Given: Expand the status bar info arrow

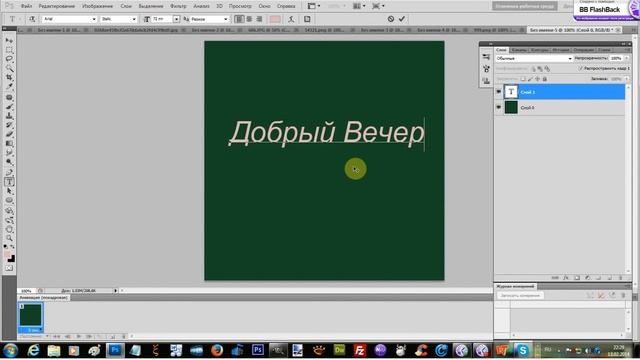Looking at the screenshot, I should [x=116, y=291].
